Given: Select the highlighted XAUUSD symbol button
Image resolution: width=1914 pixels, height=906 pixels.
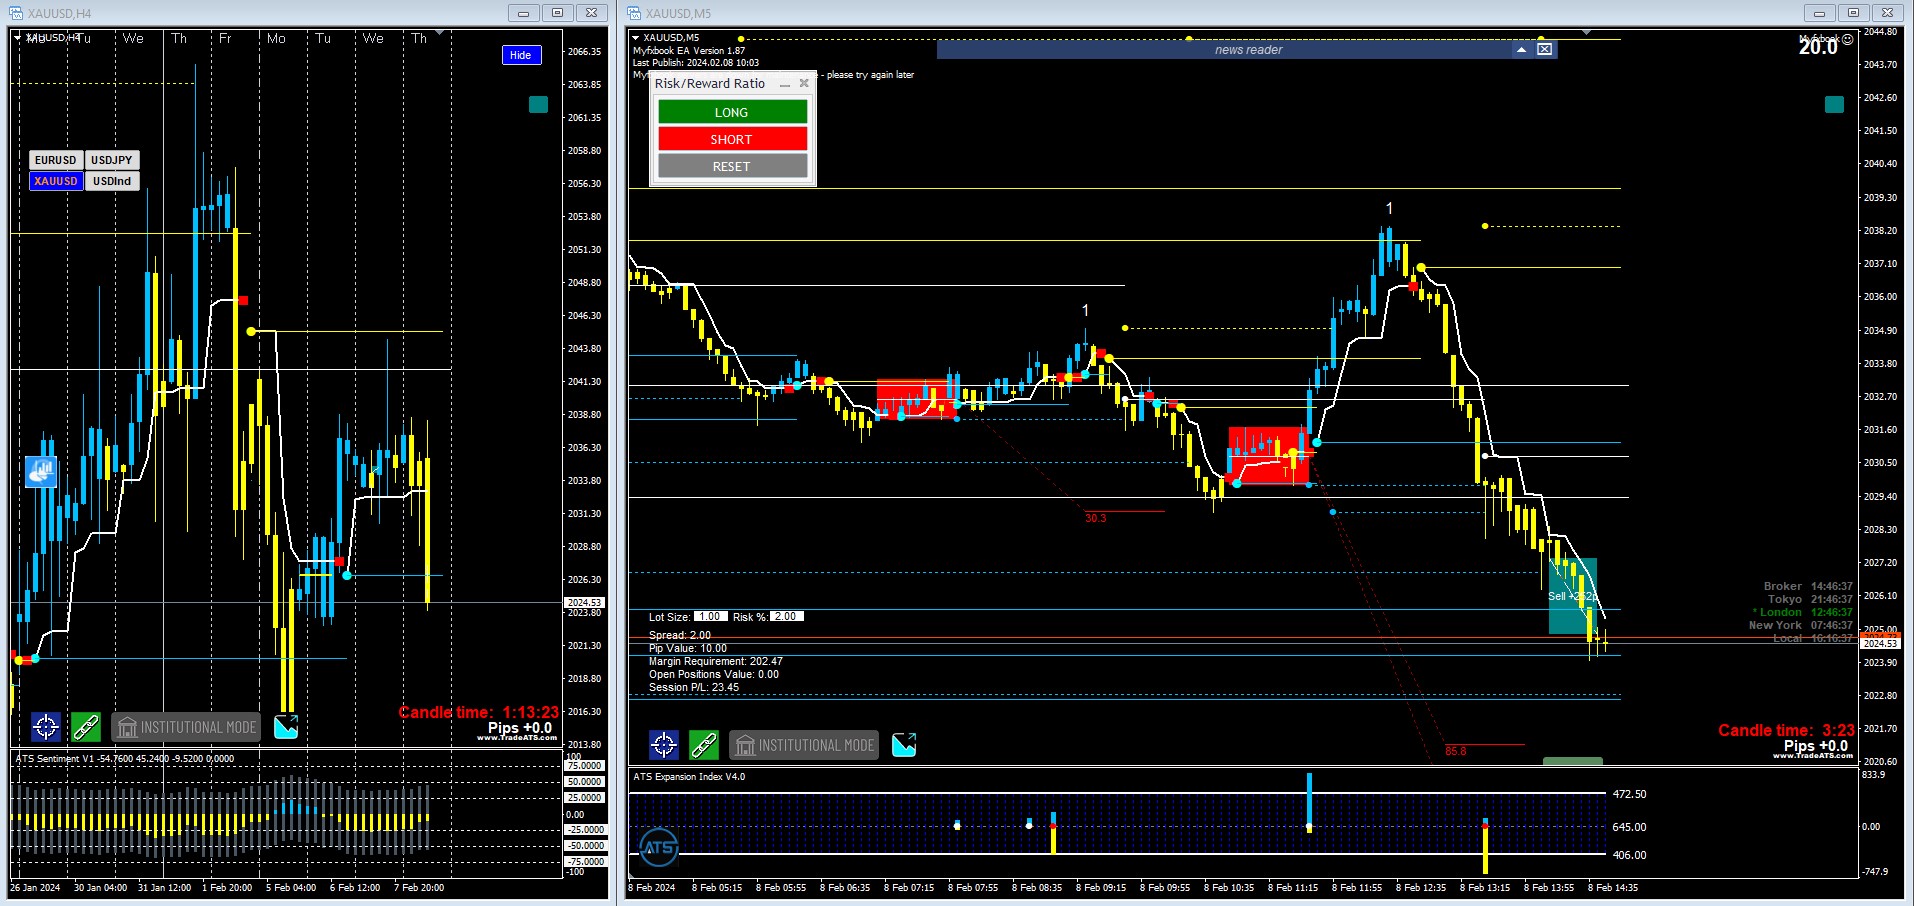Looking at the screenshot, I should click(x=56, y=181).
